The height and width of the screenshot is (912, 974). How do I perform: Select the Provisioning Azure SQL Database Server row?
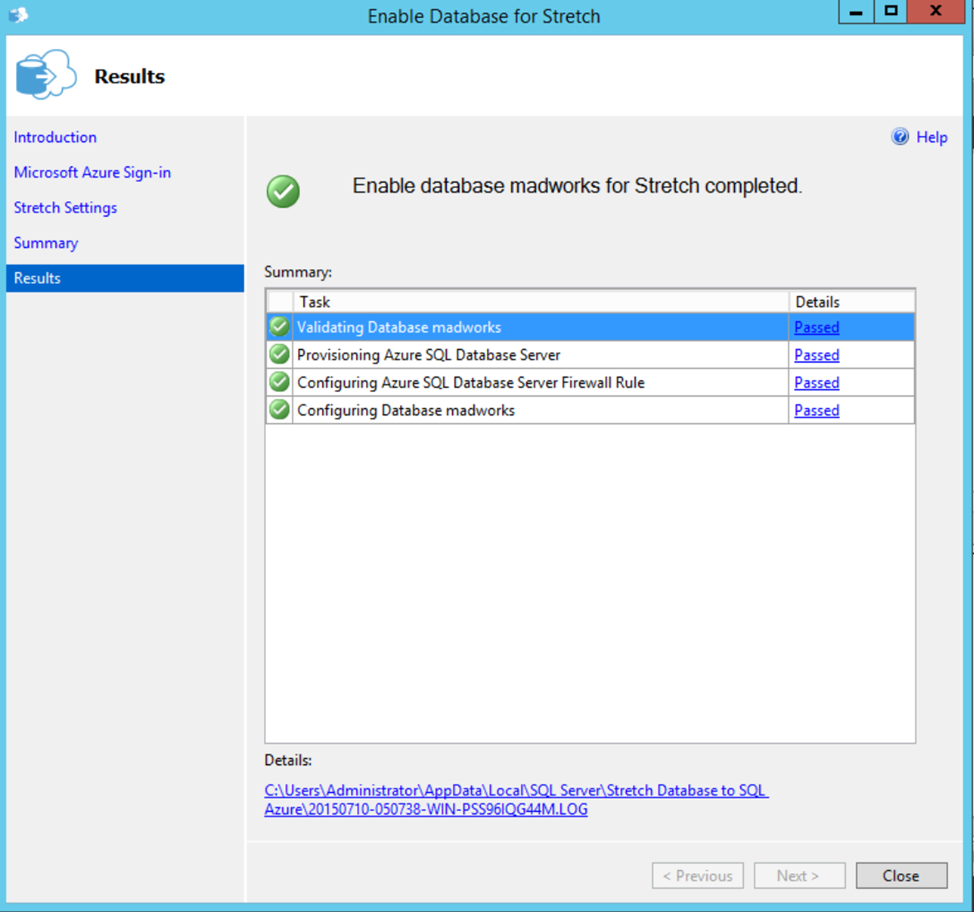pos(590,355)
